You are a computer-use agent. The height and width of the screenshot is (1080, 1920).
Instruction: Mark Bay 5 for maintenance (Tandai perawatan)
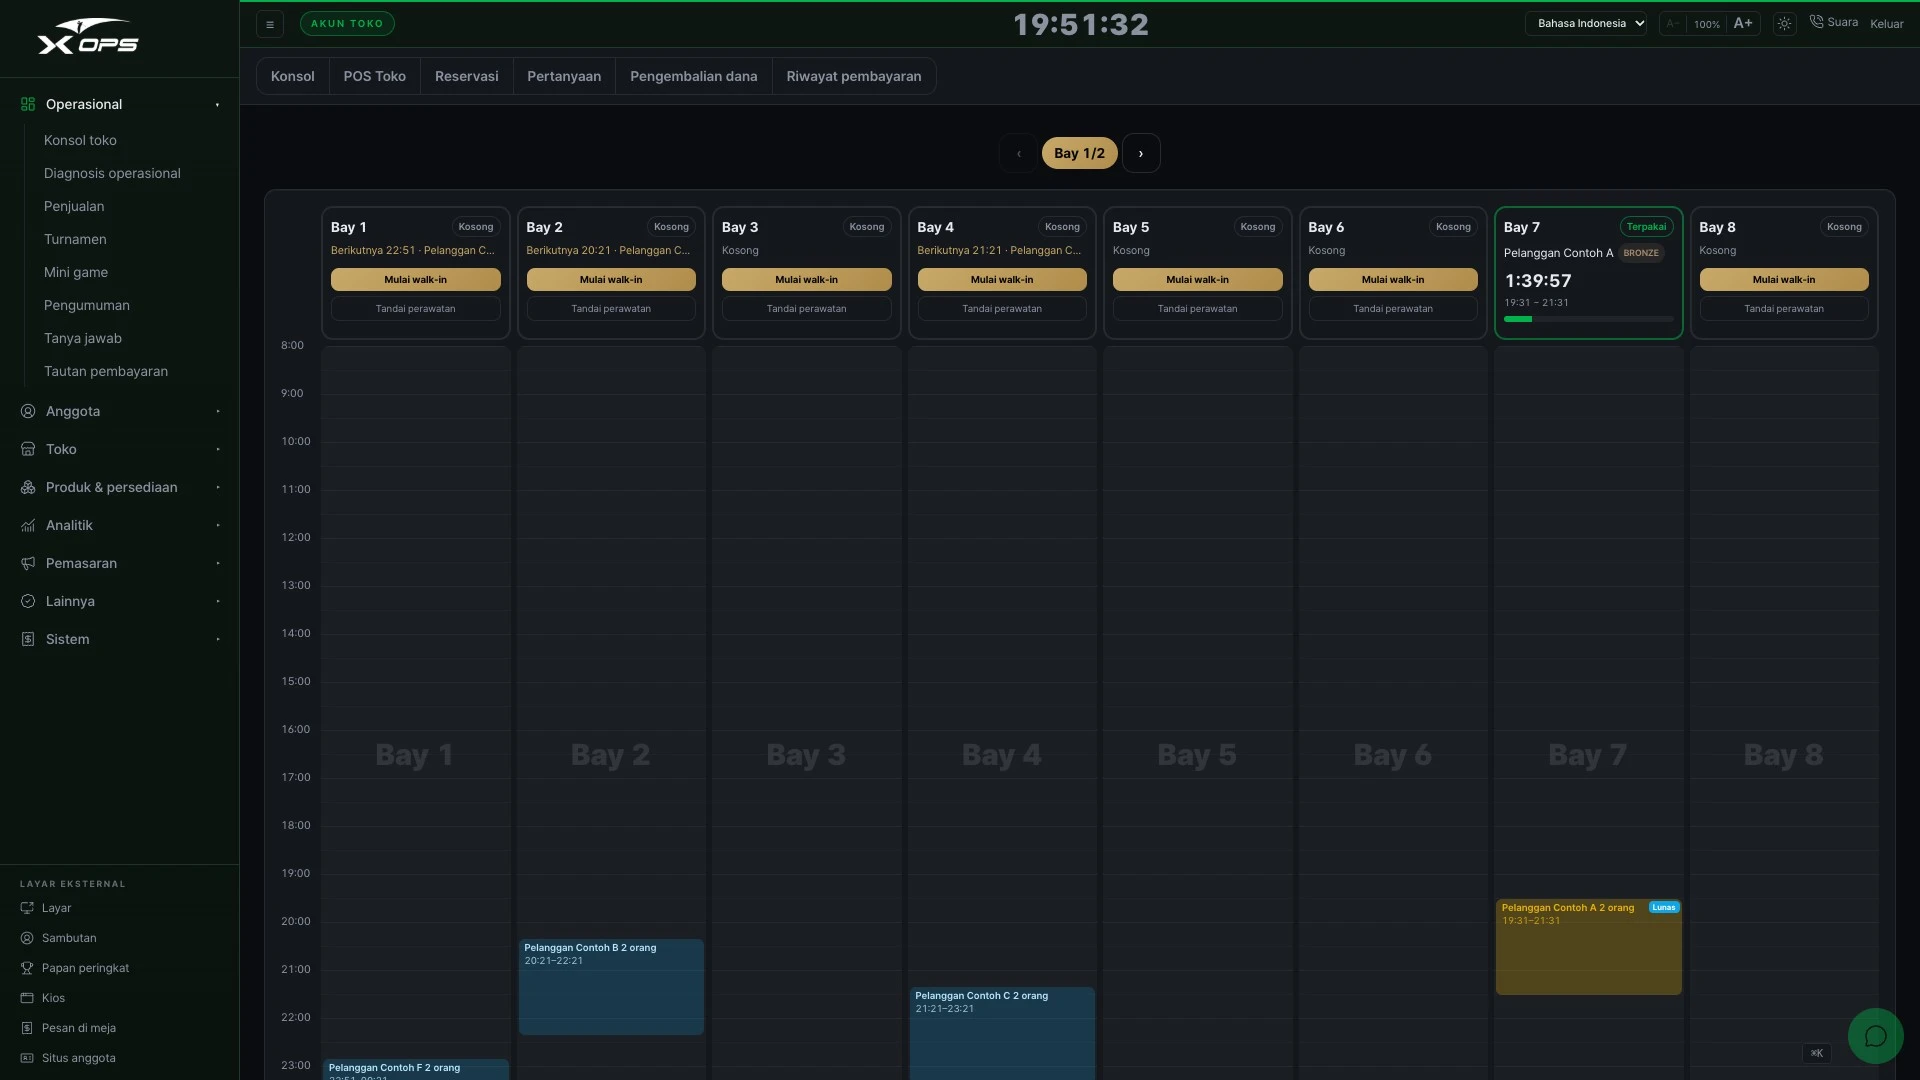(x=1197, y=309)
